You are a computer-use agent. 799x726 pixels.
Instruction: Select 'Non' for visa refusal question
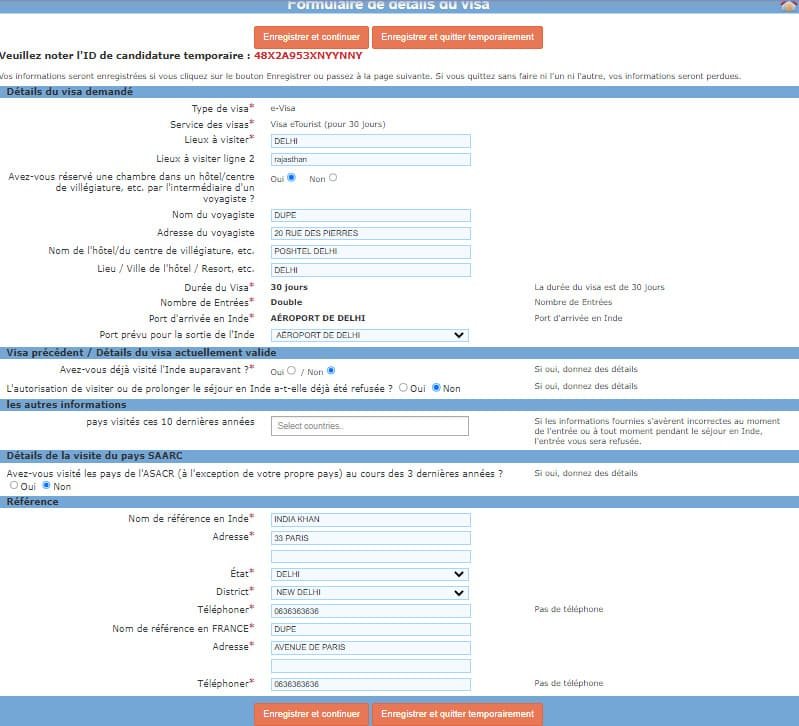pos(436,388)
